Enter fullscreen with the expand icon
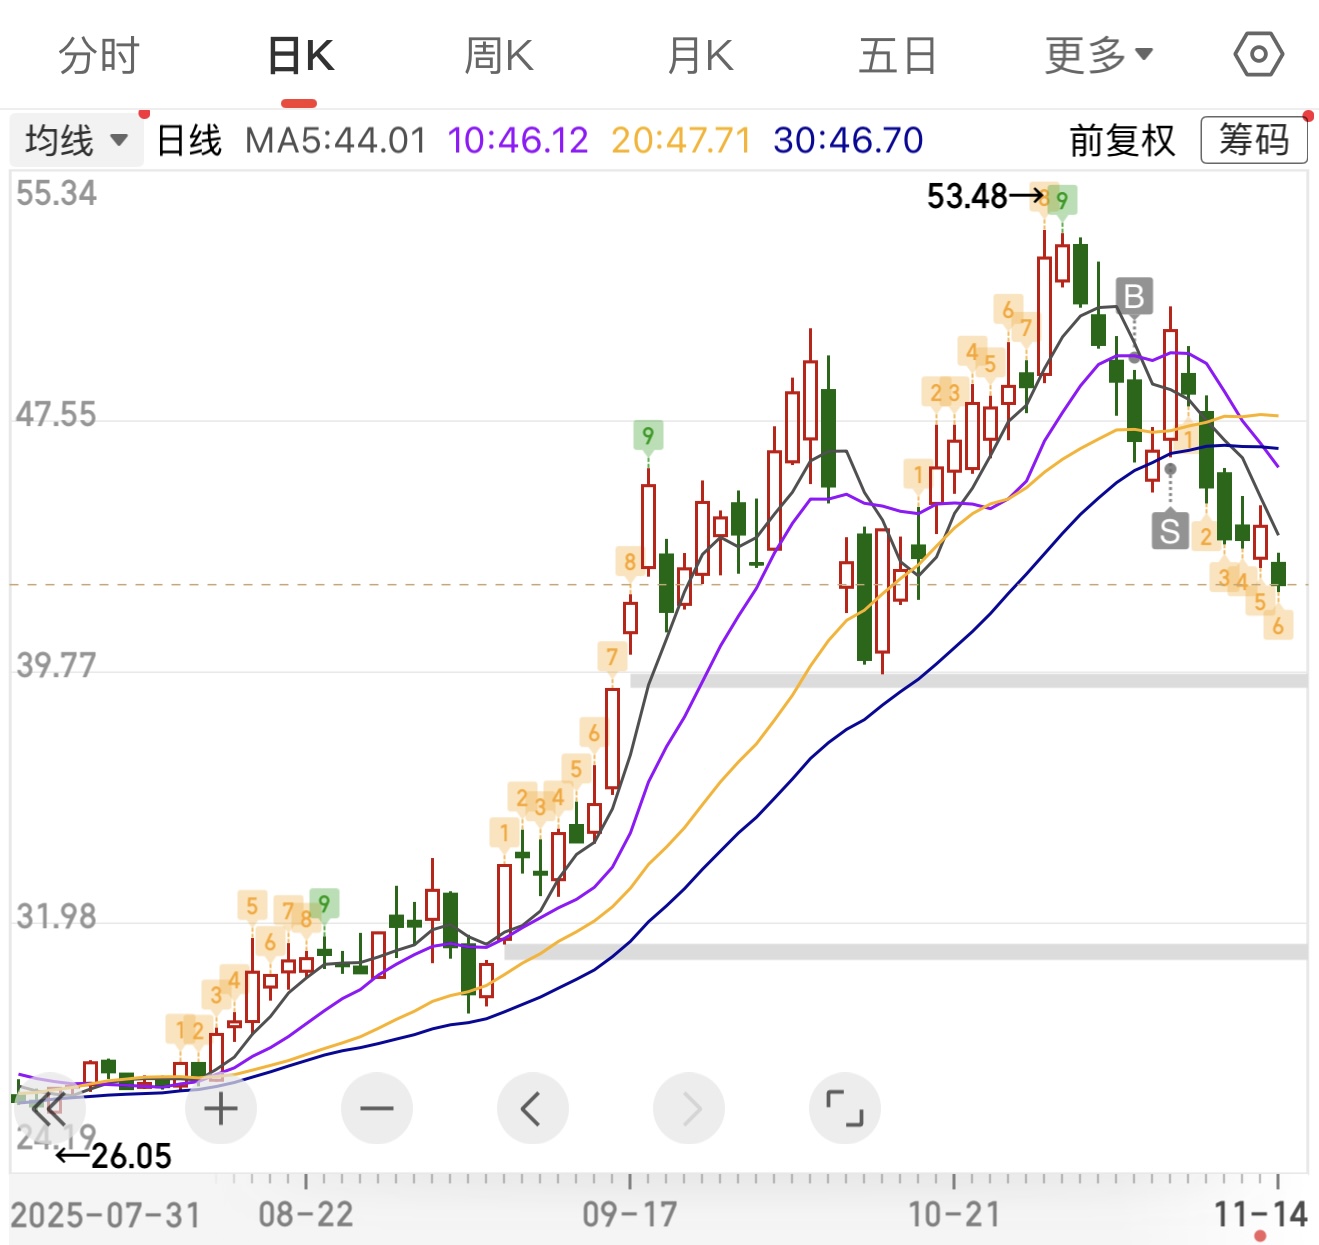Image resolution: width=1319 pixels, height=1245 pixels. [845, 1108]
